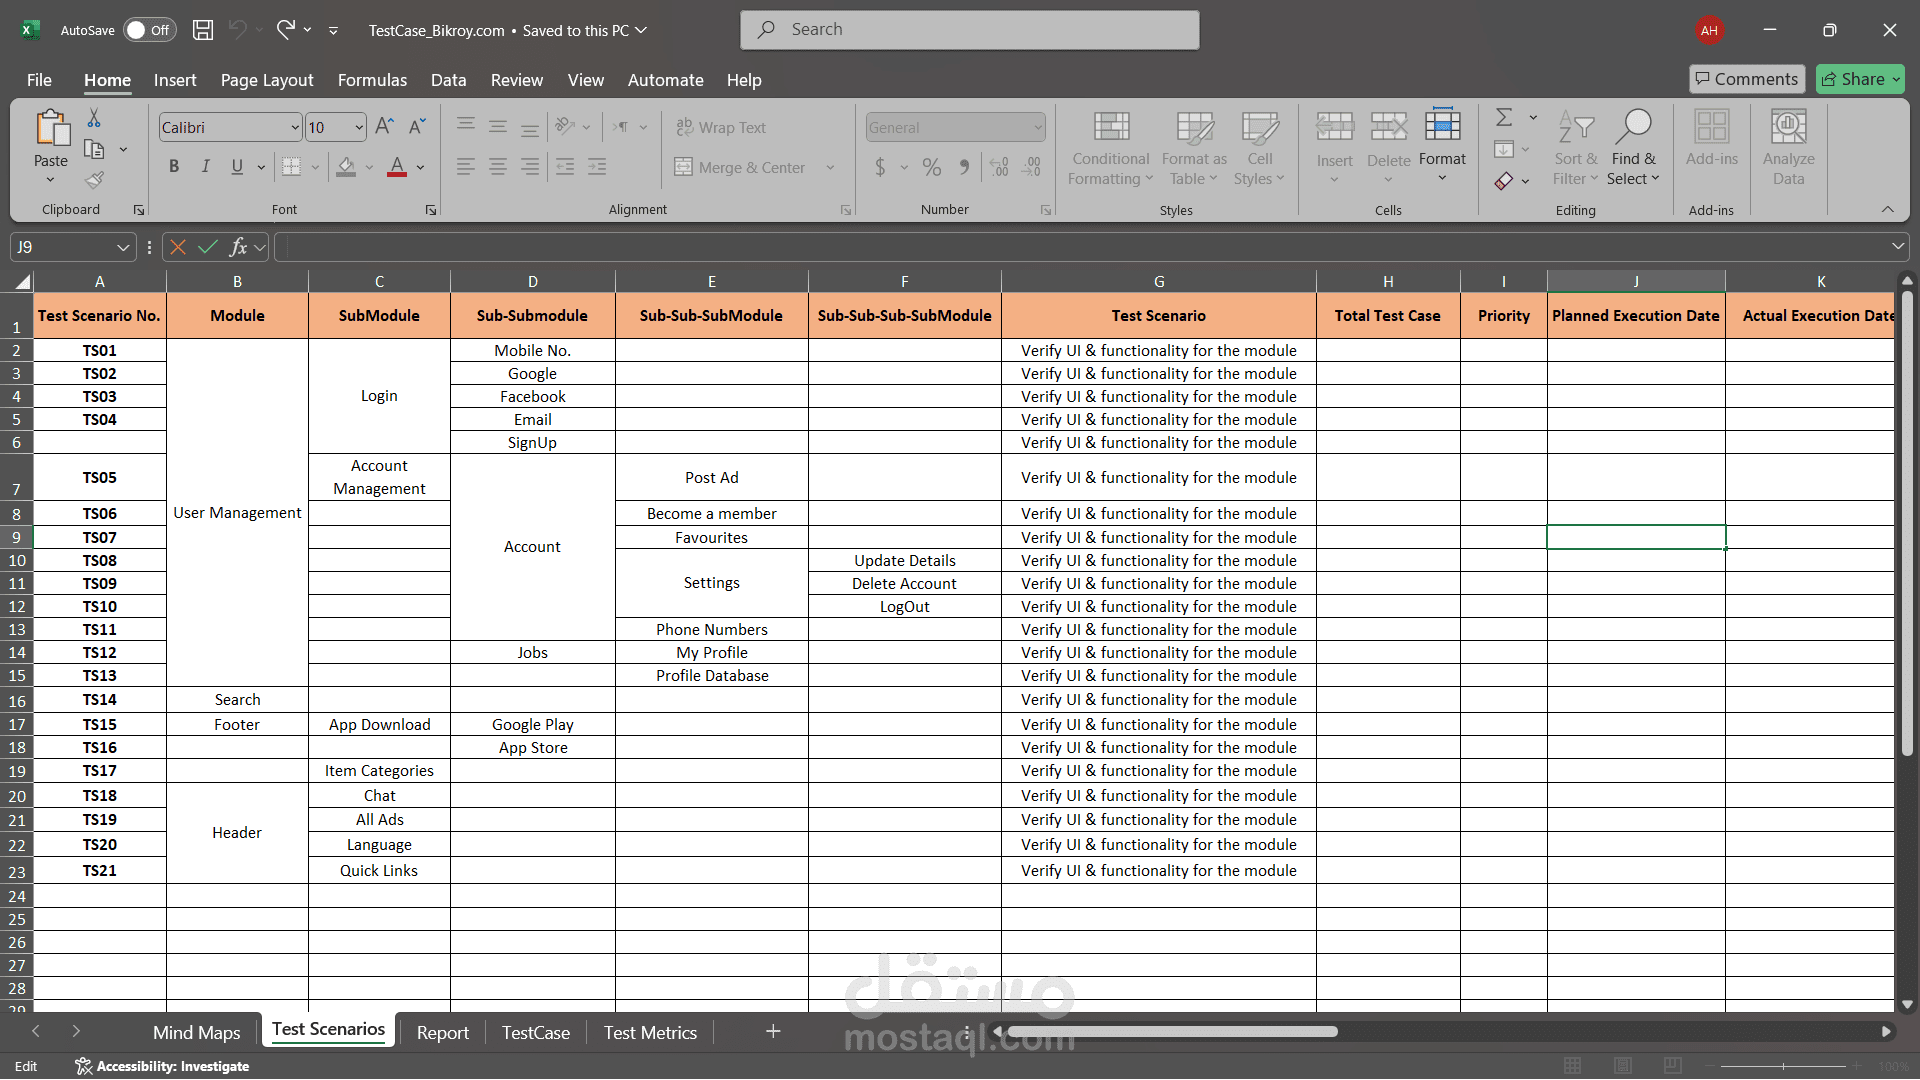Increase font size with the larger A icon

[384, 127]
